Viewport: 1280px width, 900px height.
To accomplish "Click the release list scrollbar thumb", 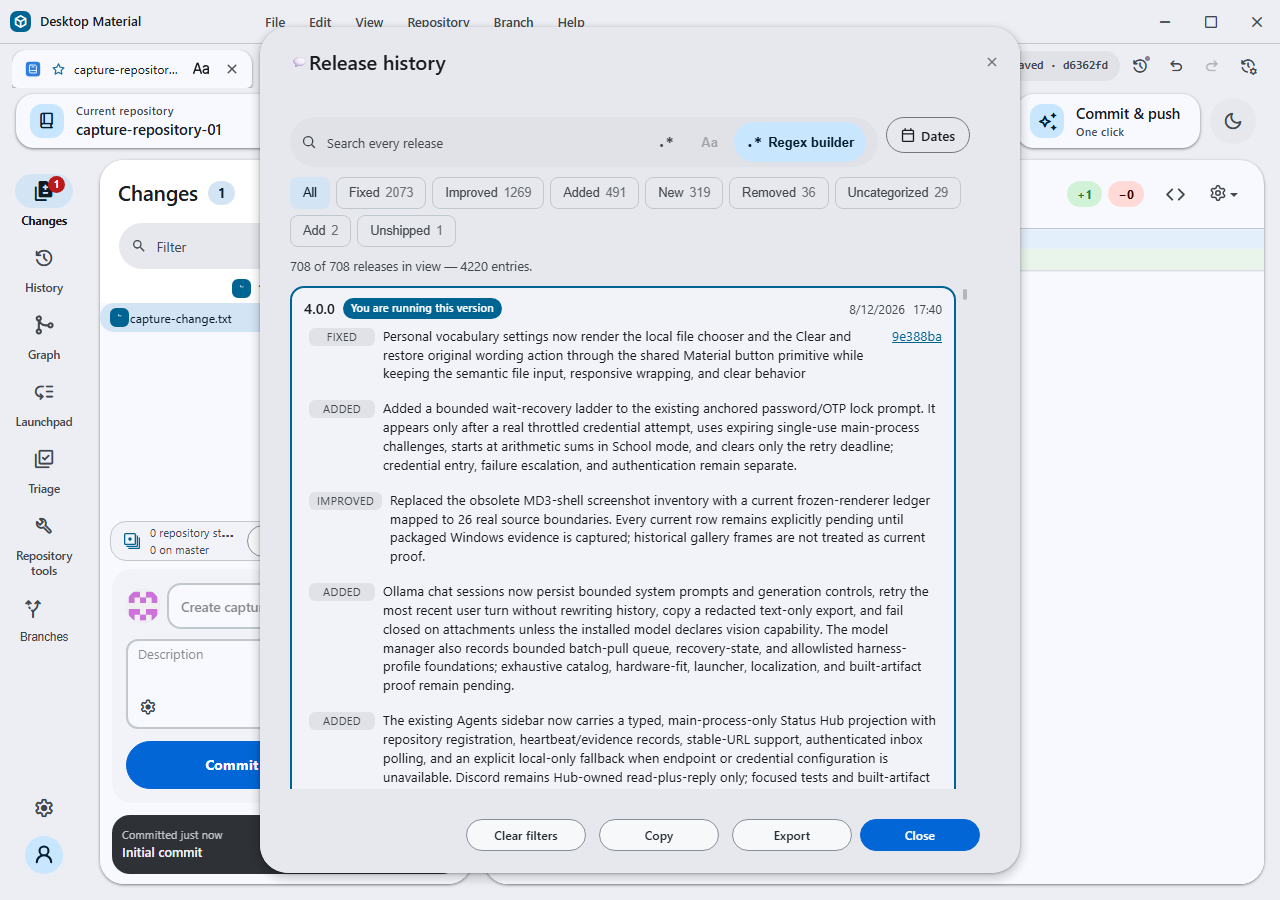I will (965, 294).
